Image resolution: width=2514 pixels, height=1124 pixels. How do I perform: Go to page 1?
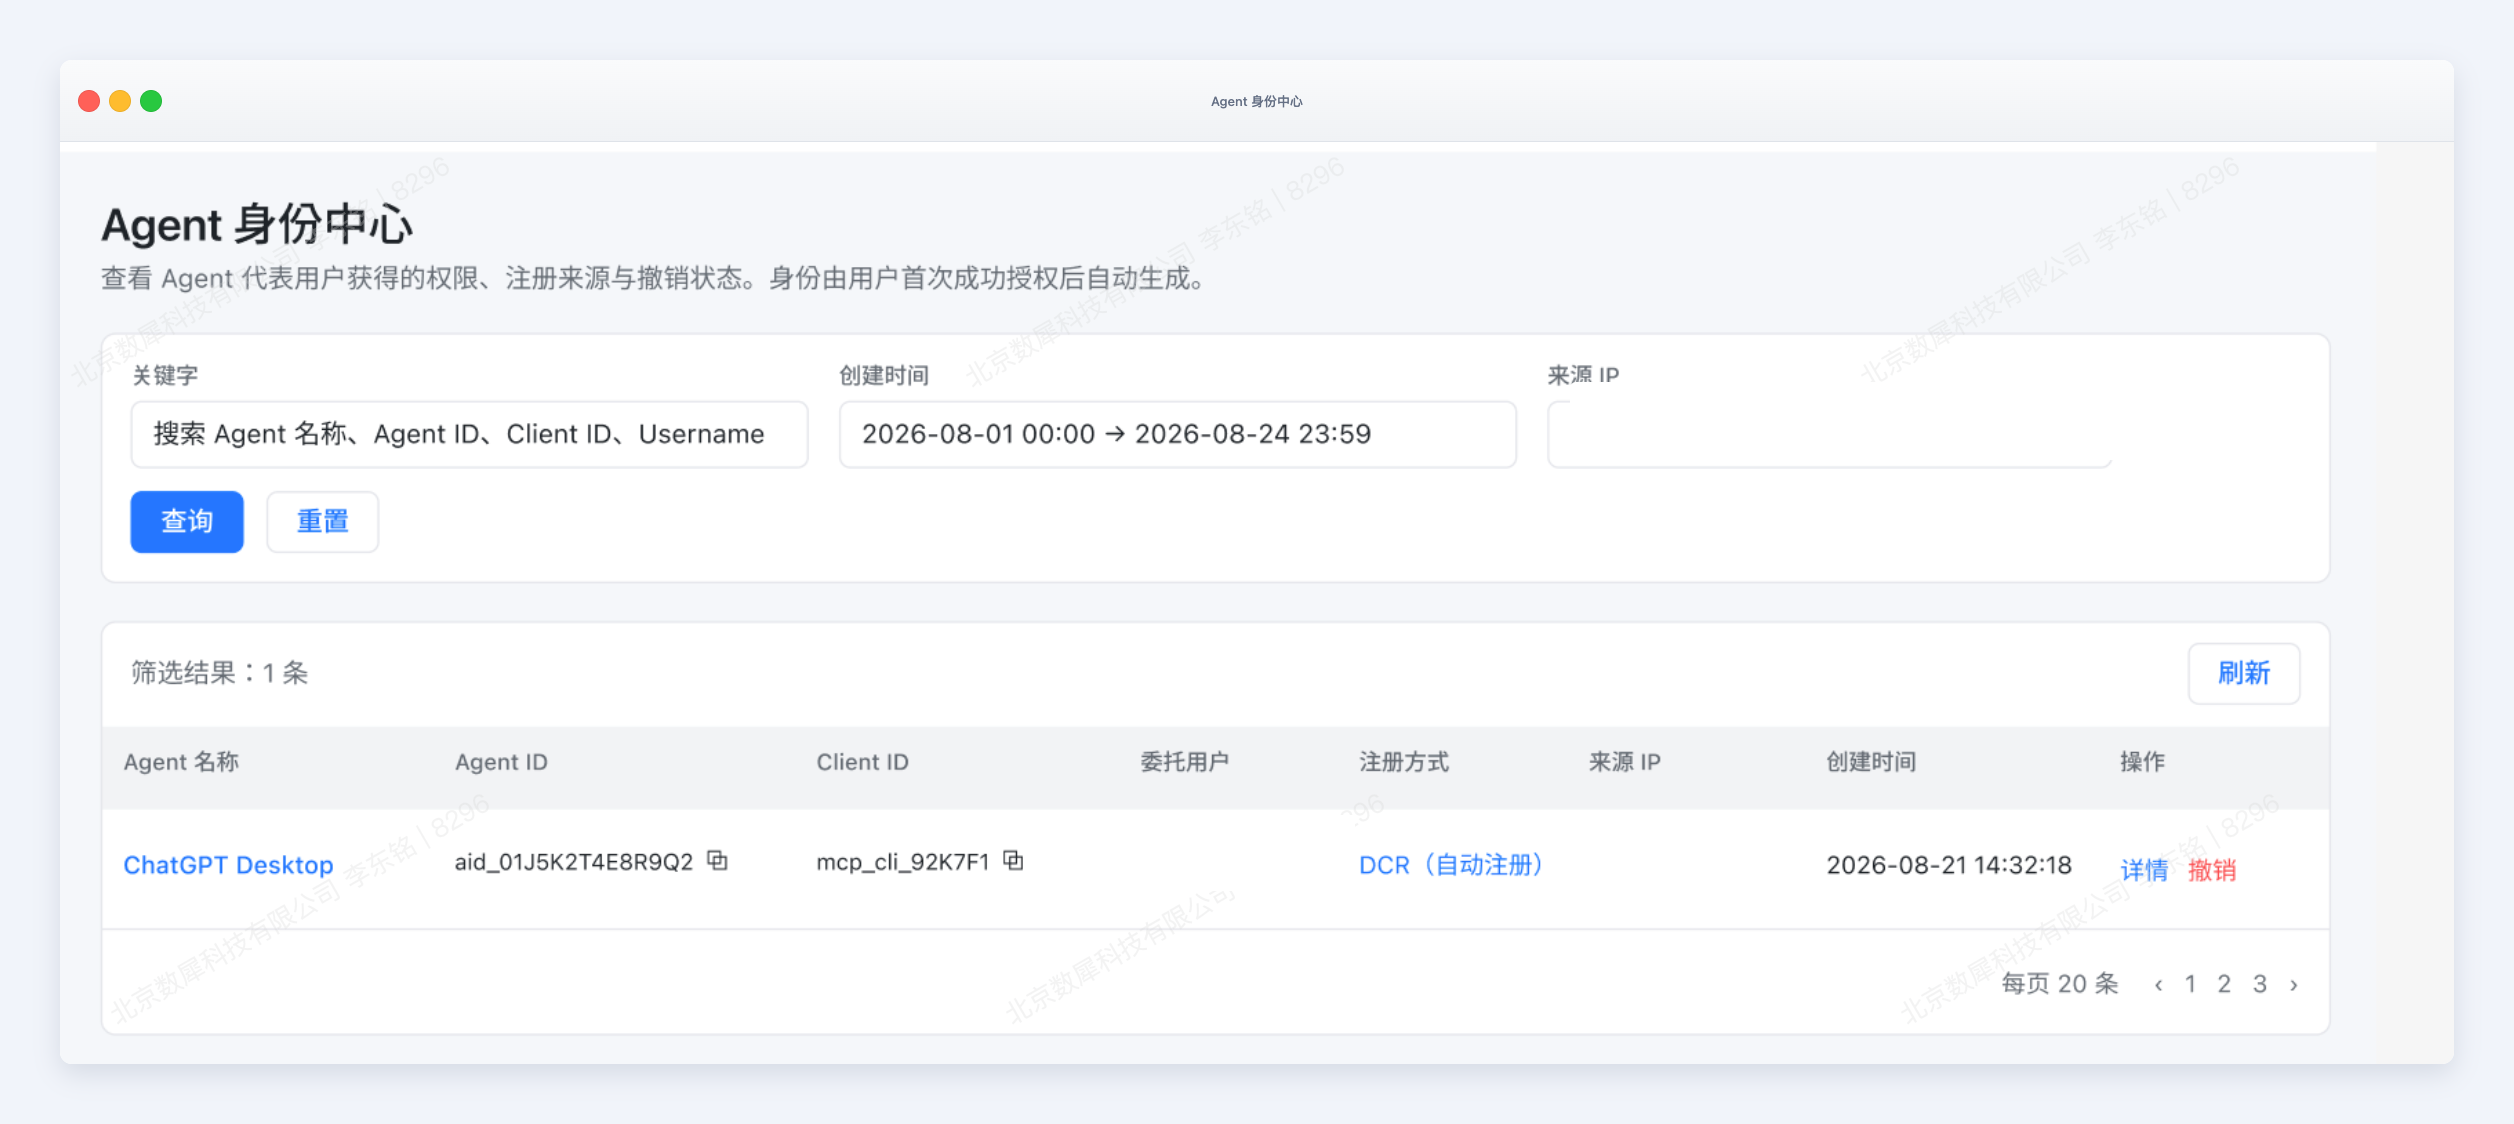click(2190, 984)
